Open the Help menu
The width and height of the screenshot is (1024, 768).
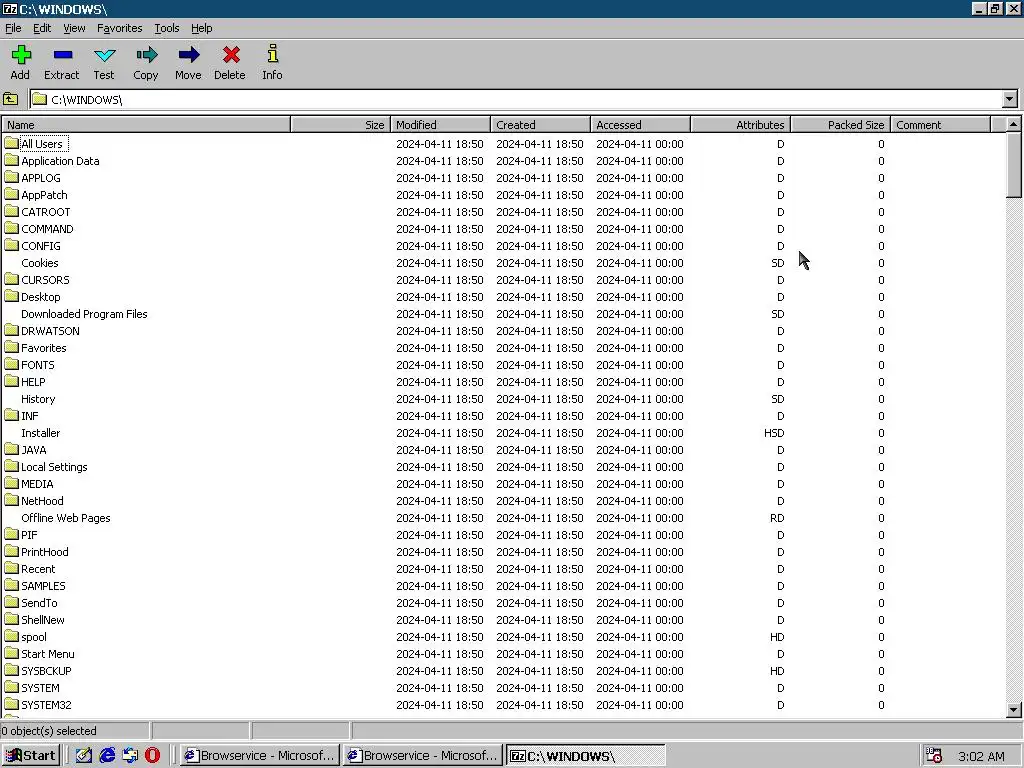click(x=201, y=28)
